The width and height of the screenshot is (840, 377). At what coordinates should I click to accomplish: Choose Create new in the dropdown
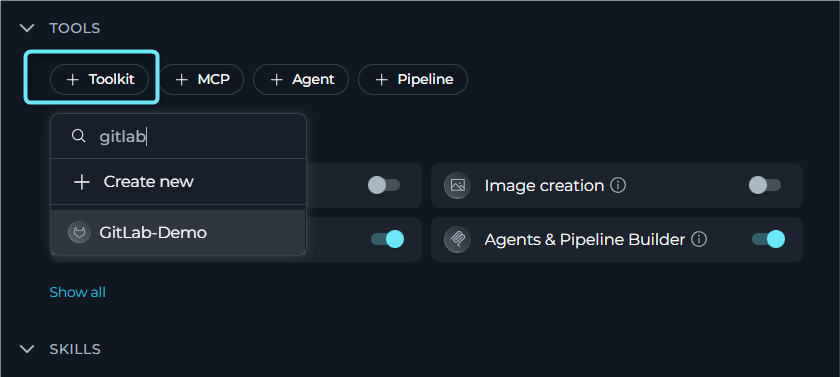coord(178,182)
